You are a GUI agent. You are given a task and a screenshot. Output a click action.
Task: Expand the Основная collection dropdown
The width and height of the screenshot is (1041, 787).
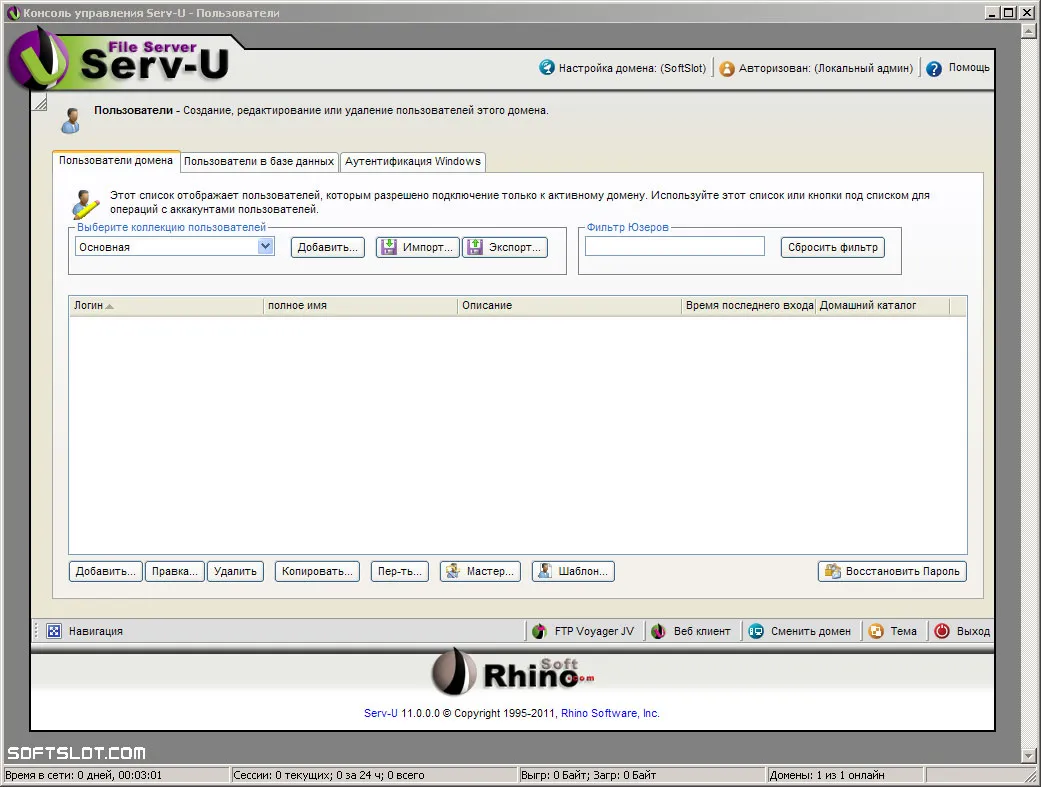pyautogui.click(x=266, y=246)
